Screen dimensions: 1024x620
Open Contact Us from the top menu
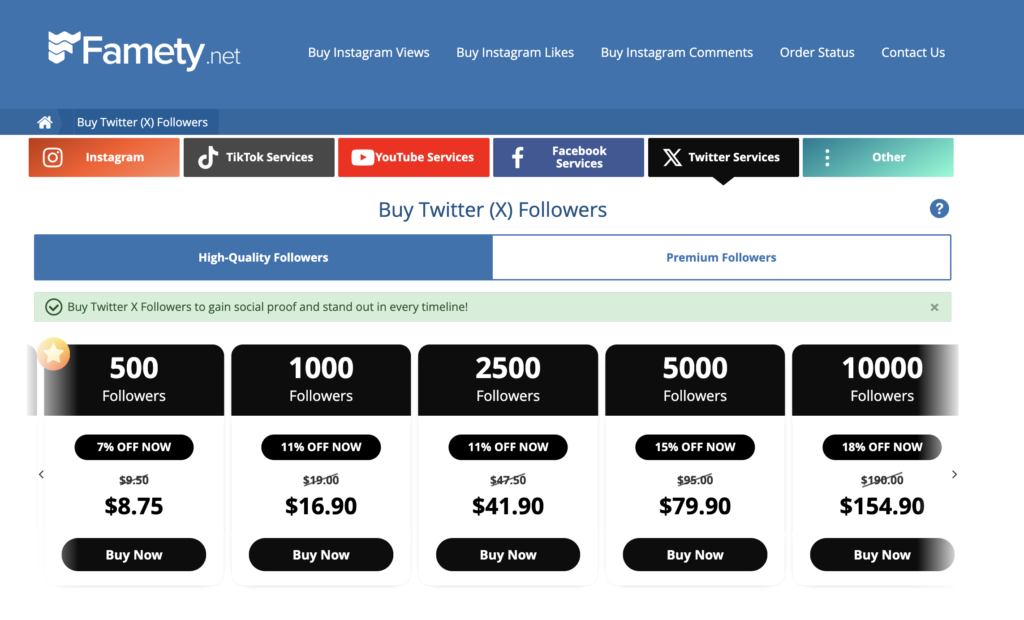tap(913, 52)
